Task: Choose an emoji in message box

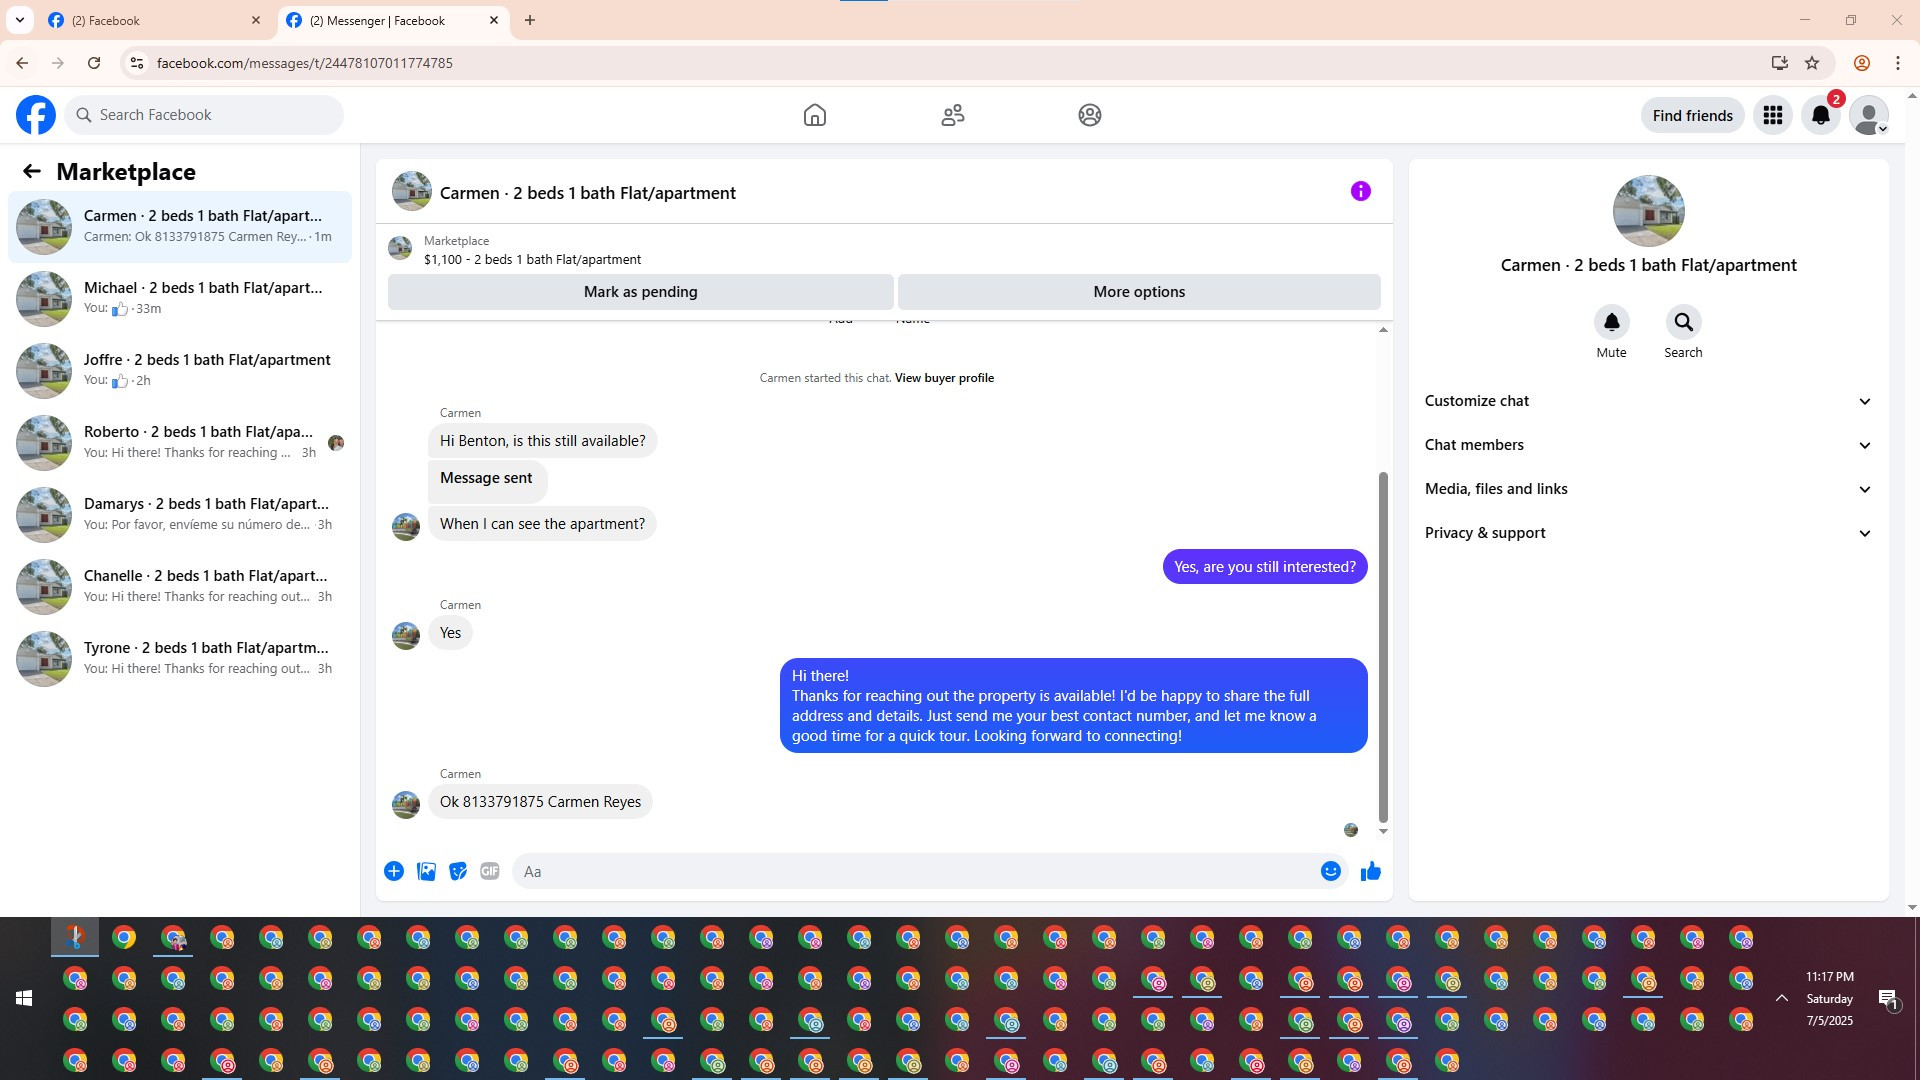Action: tap(1330, 871)
